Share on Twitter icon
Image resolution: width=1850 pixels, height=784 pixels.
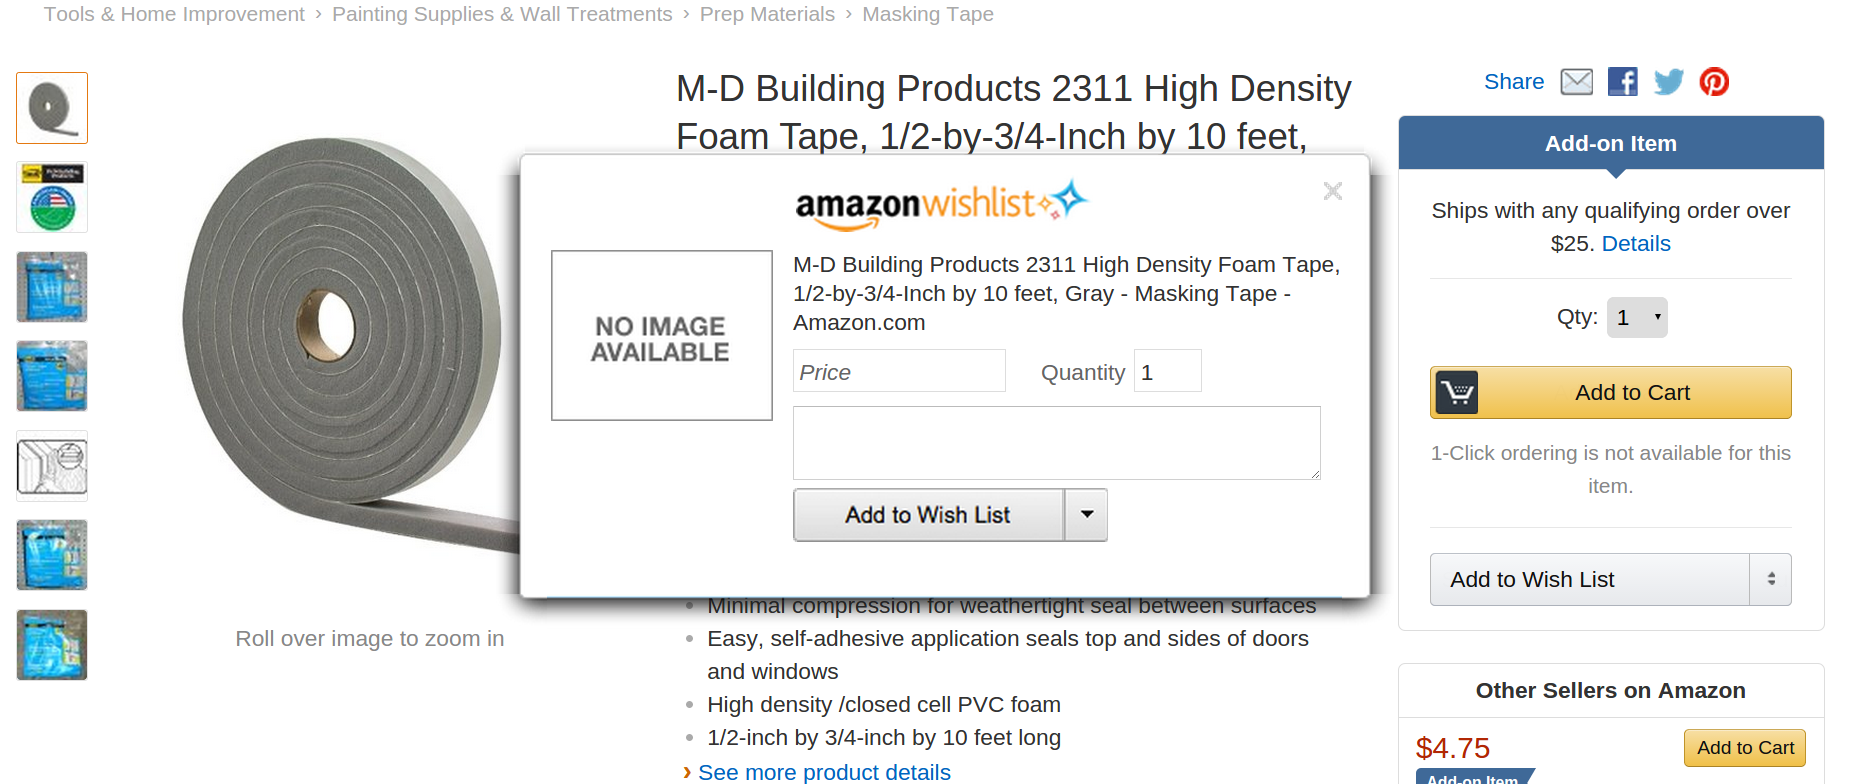(1668, 82)
